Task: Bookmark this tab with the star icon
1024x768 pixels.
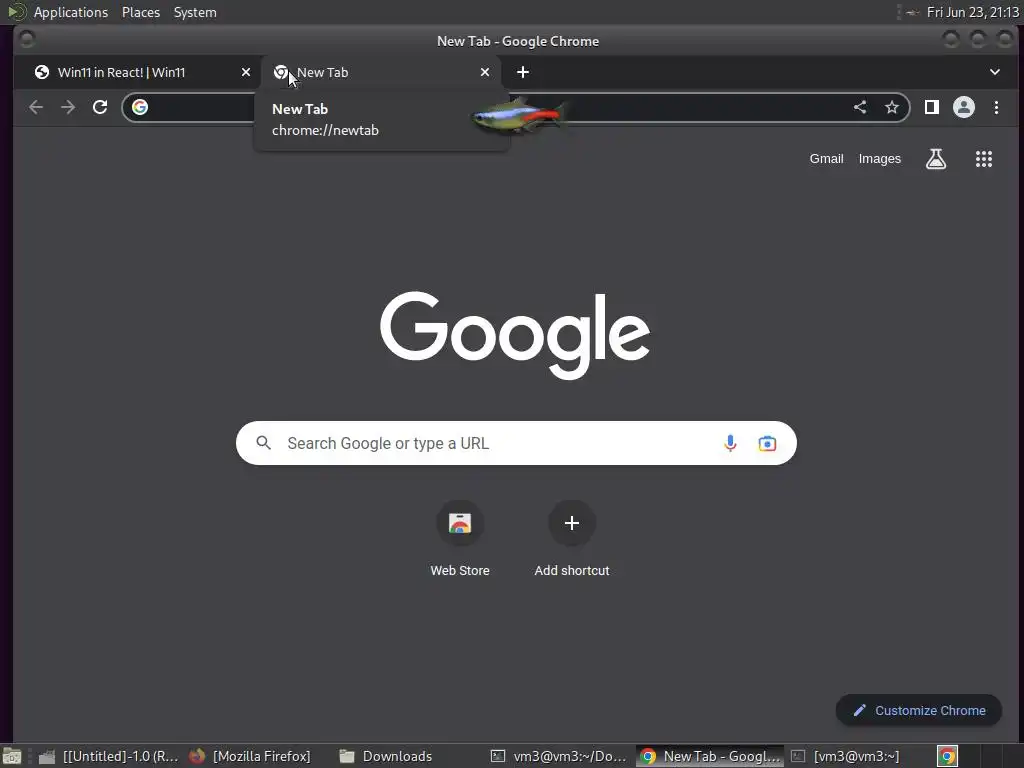Action: (892, 107)
